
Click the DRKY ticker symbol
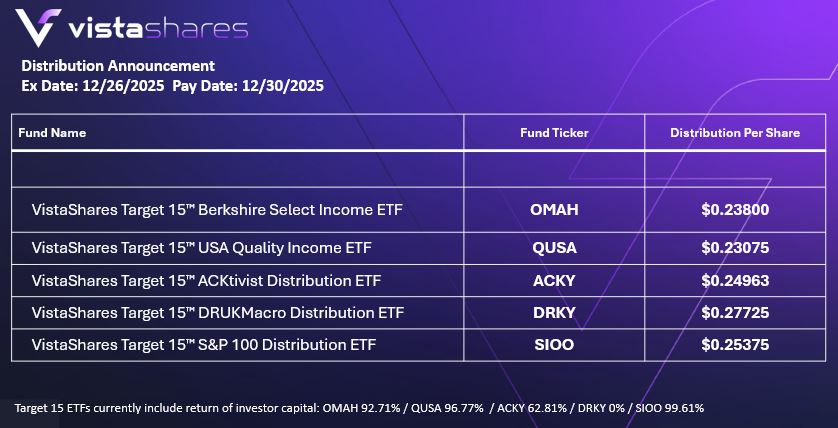pos(555,313)
